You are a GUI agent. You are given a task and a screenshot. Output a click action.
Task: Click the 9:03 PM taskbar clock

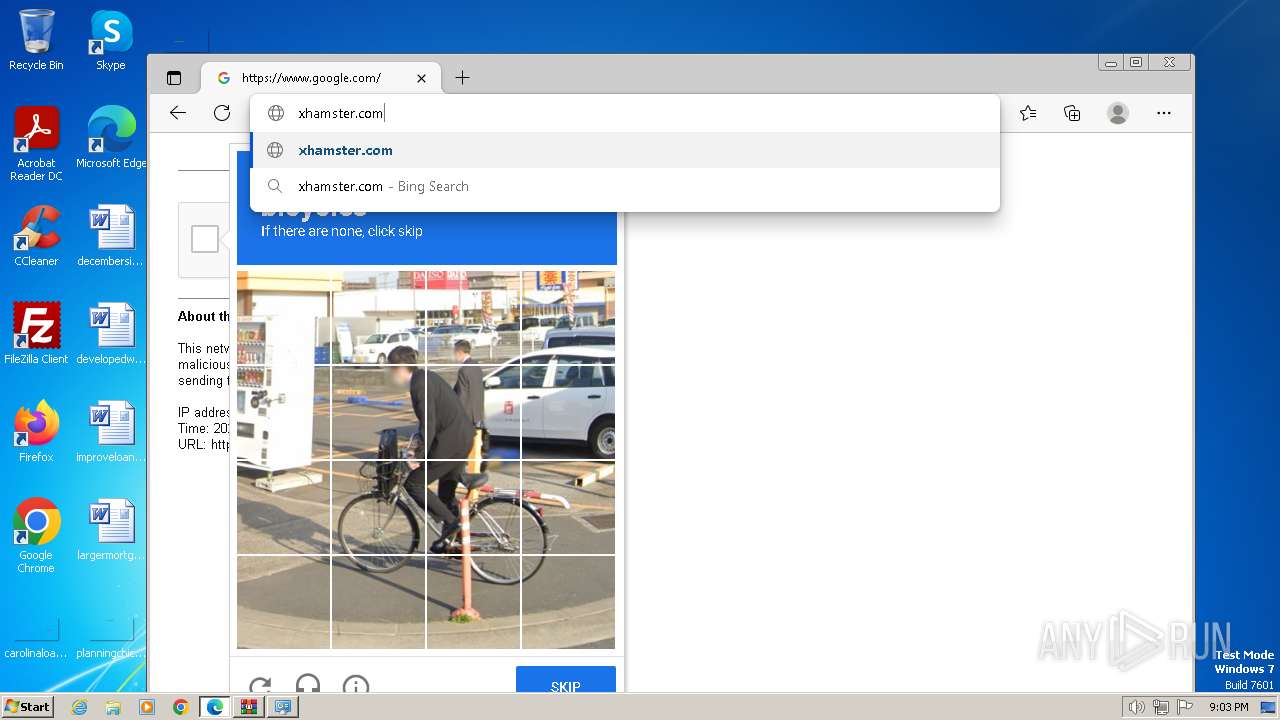coord(1228,707)
